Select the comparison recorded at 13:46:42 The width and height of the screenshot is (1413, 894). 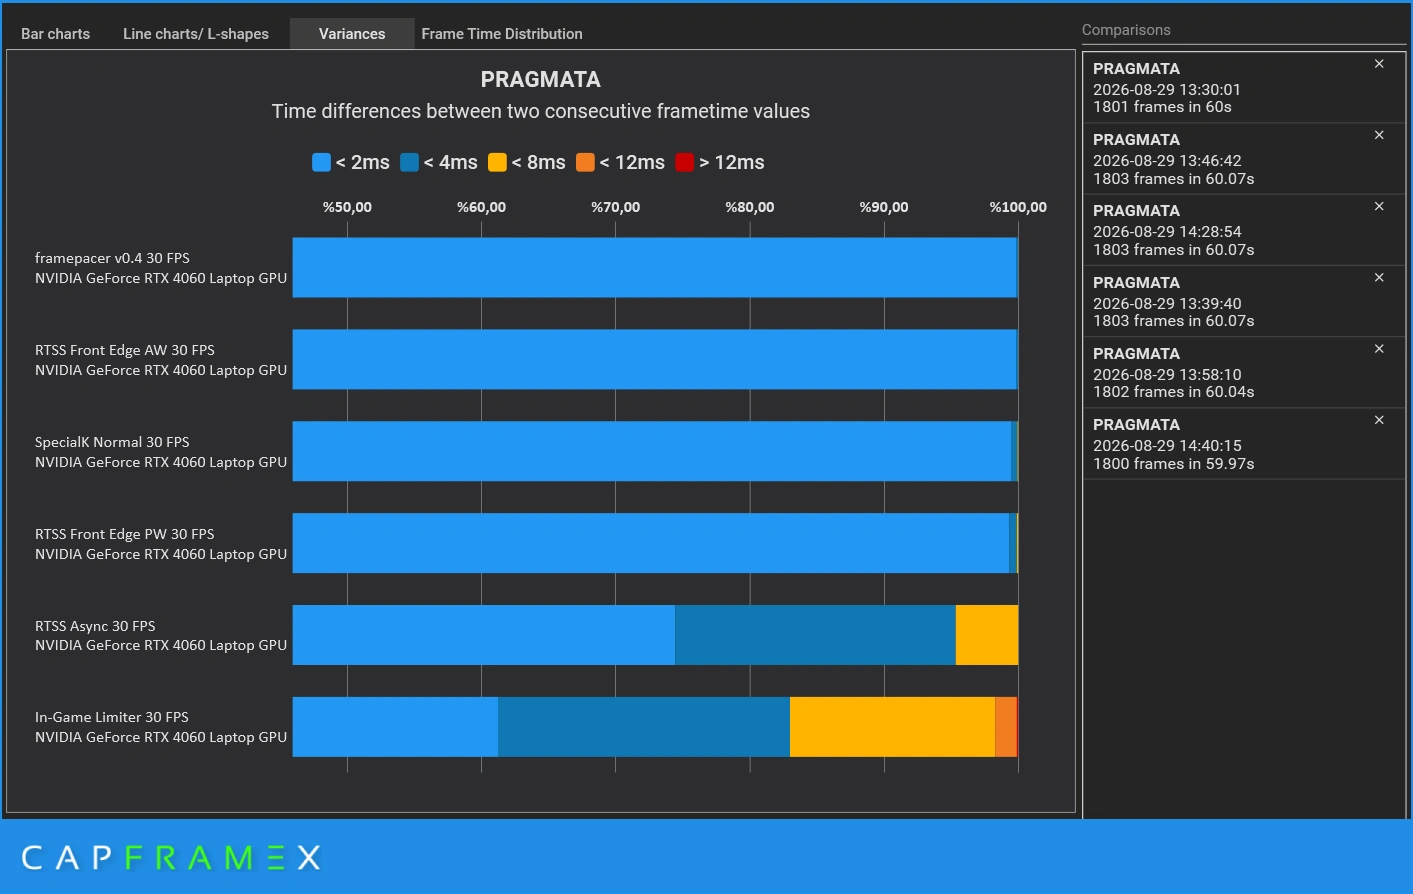(1244, 159)
